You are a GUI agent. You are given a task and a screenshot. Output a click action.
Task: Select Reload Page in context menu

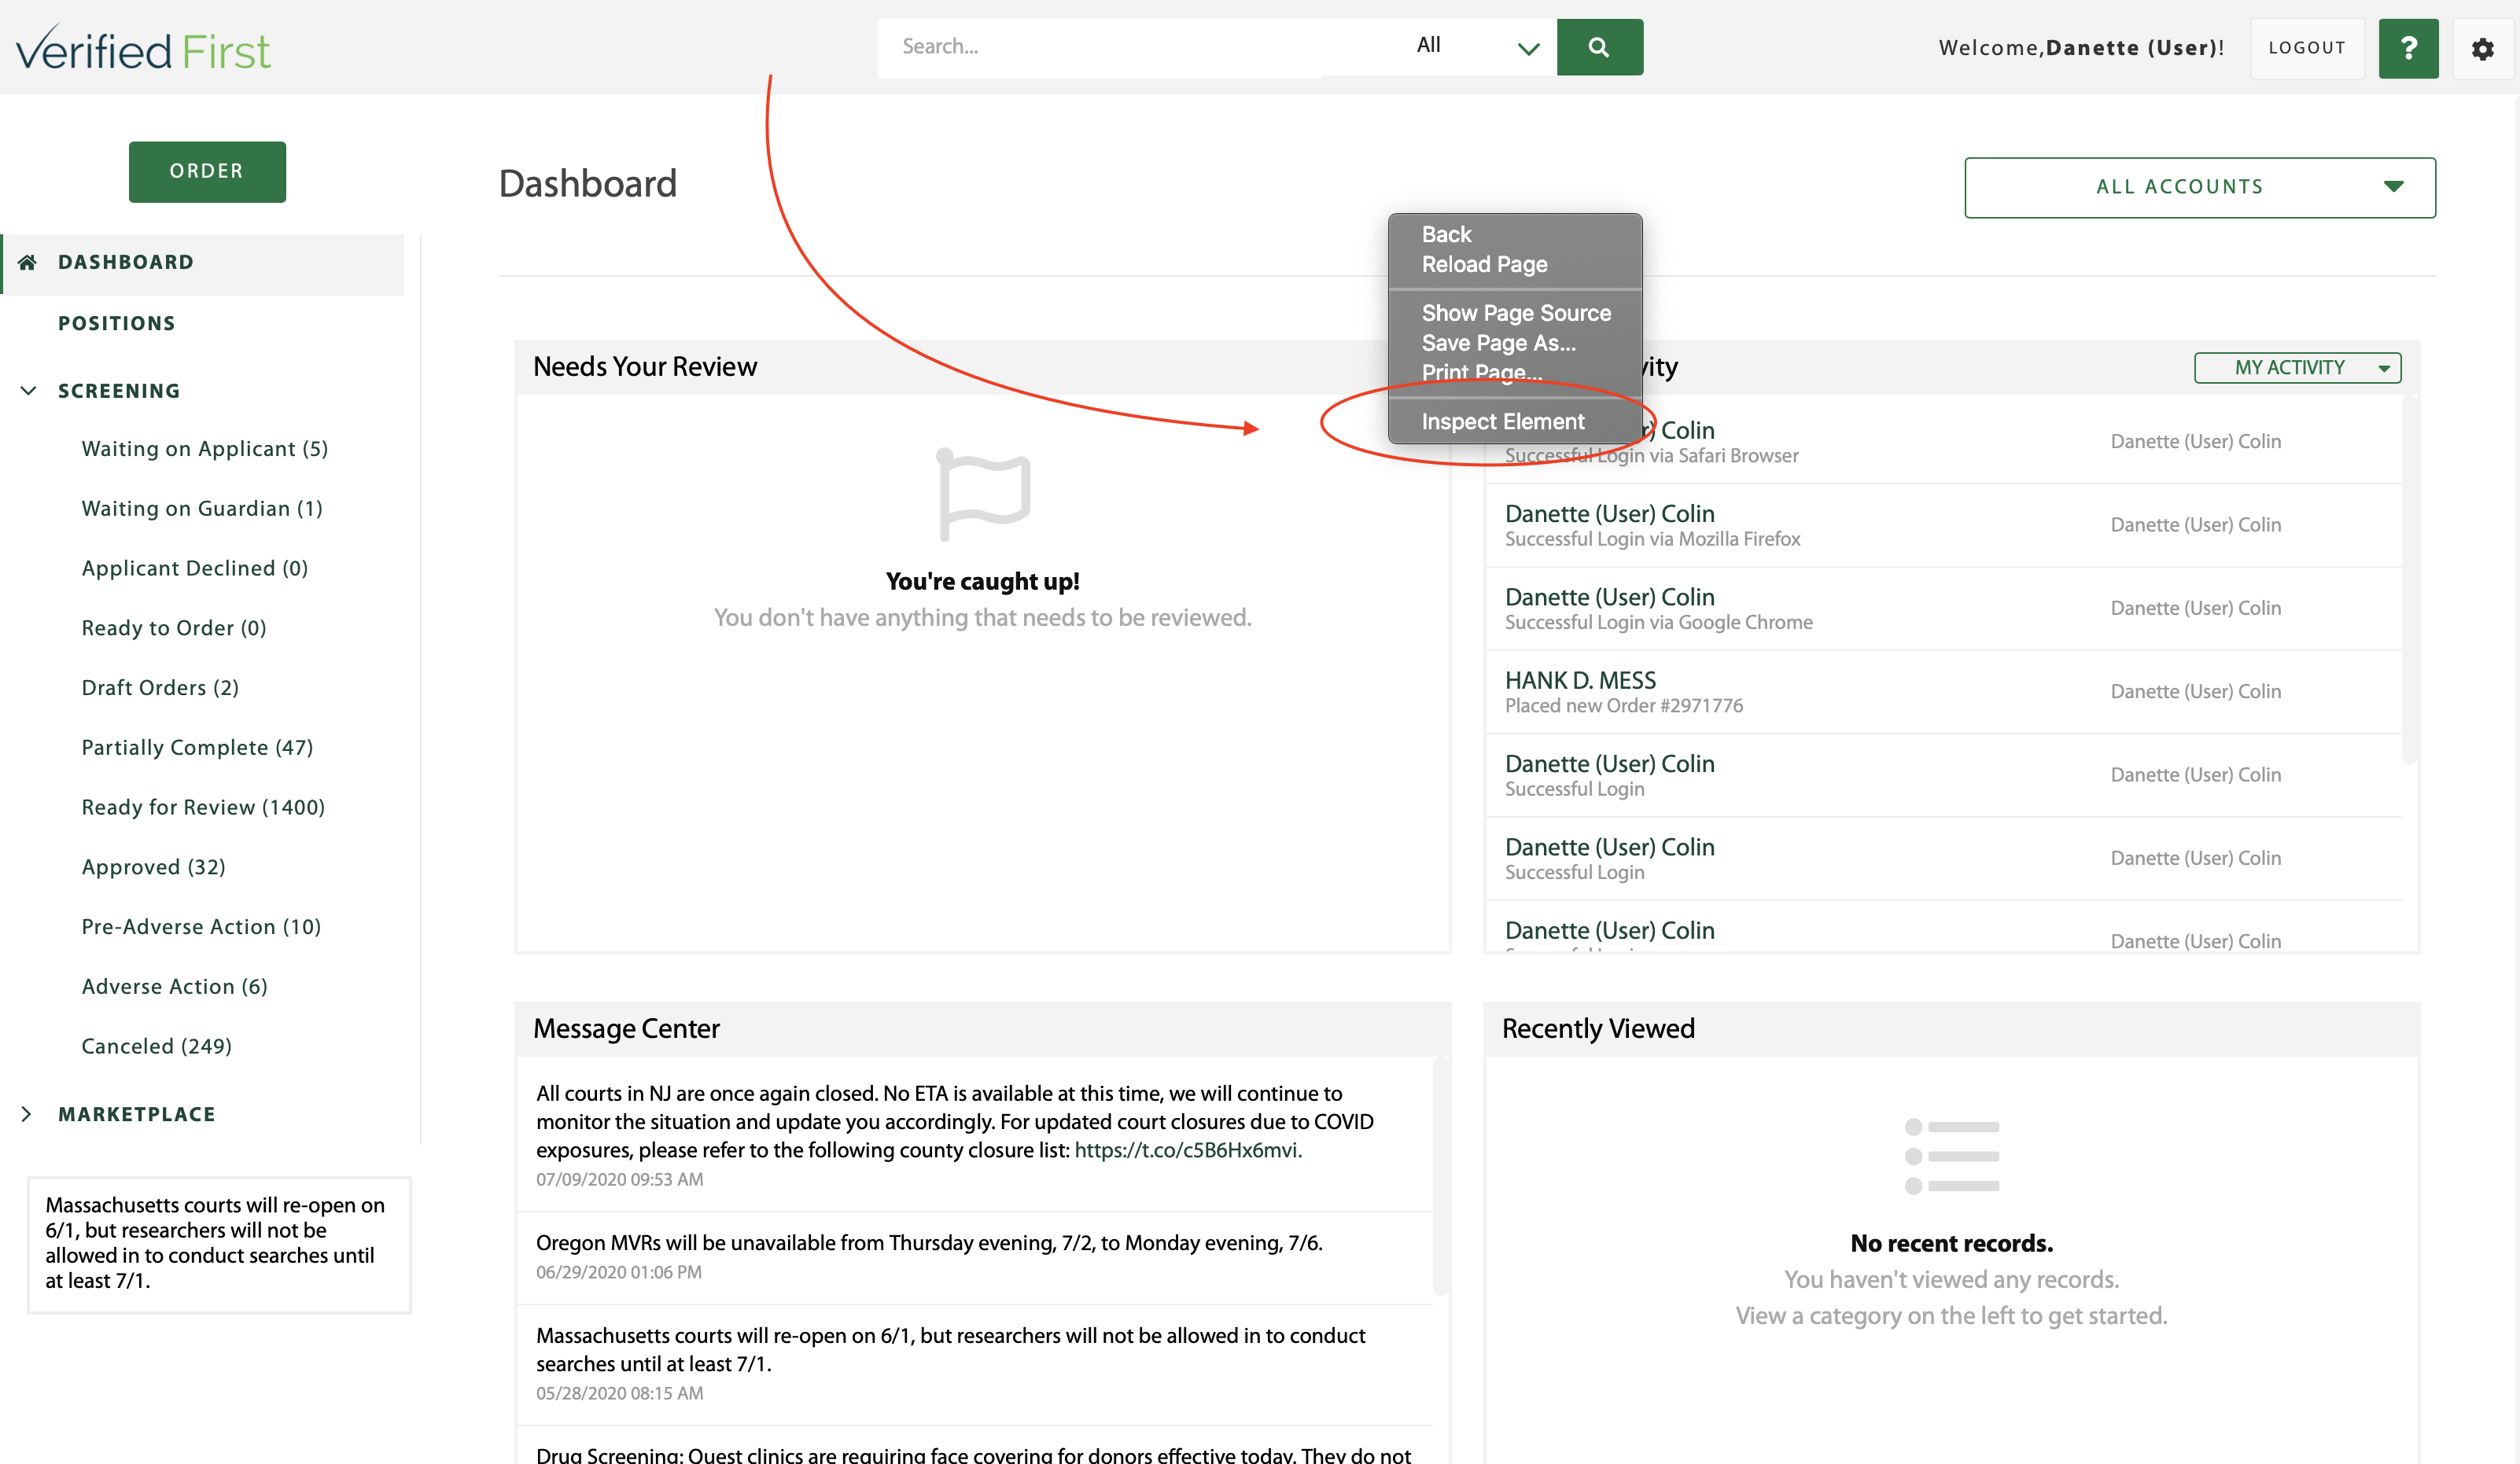click(x=1484, y=264)
